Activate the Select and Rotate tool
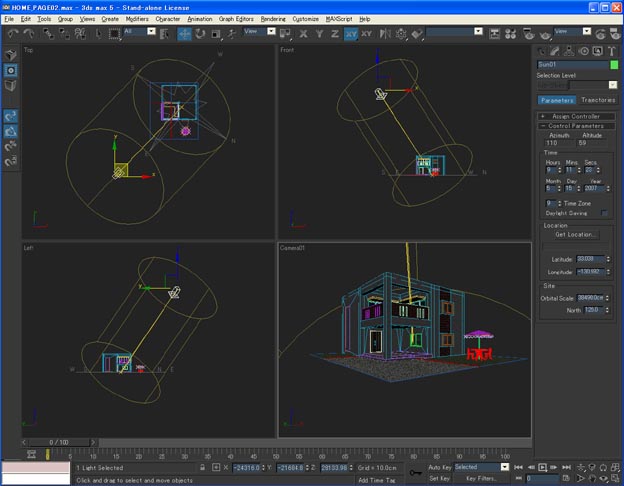The height and width of the screenshot is (486, 624). tap(200, 34)
